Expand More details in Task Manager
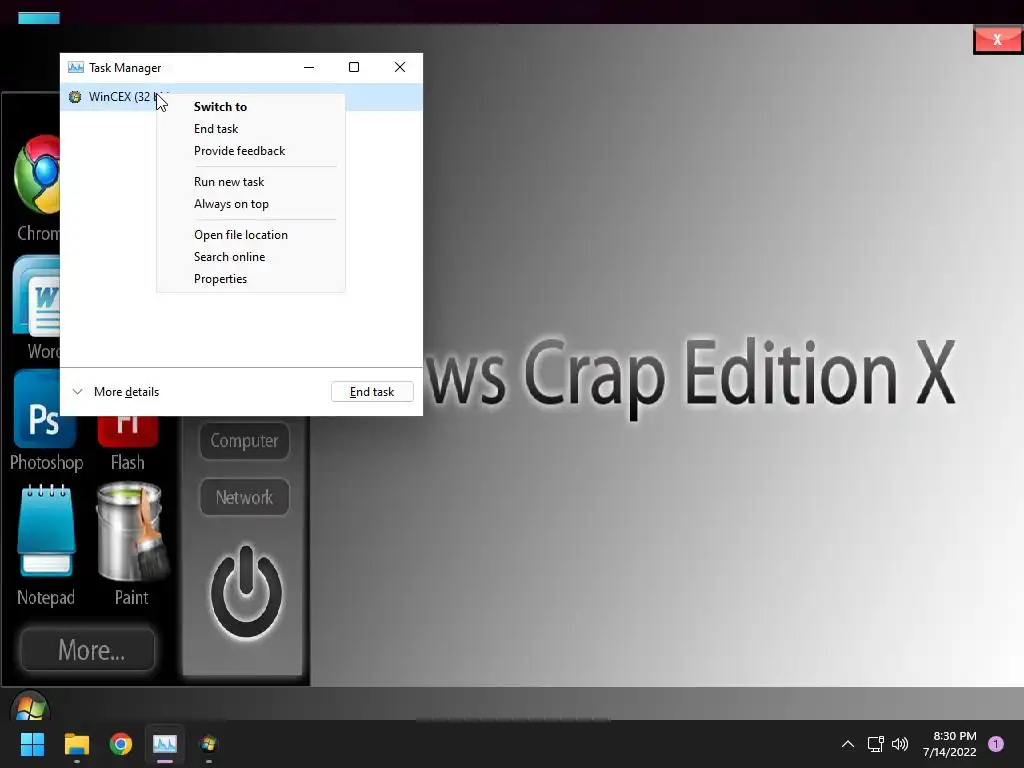The image size is (1024, 768). pos(116,392)
